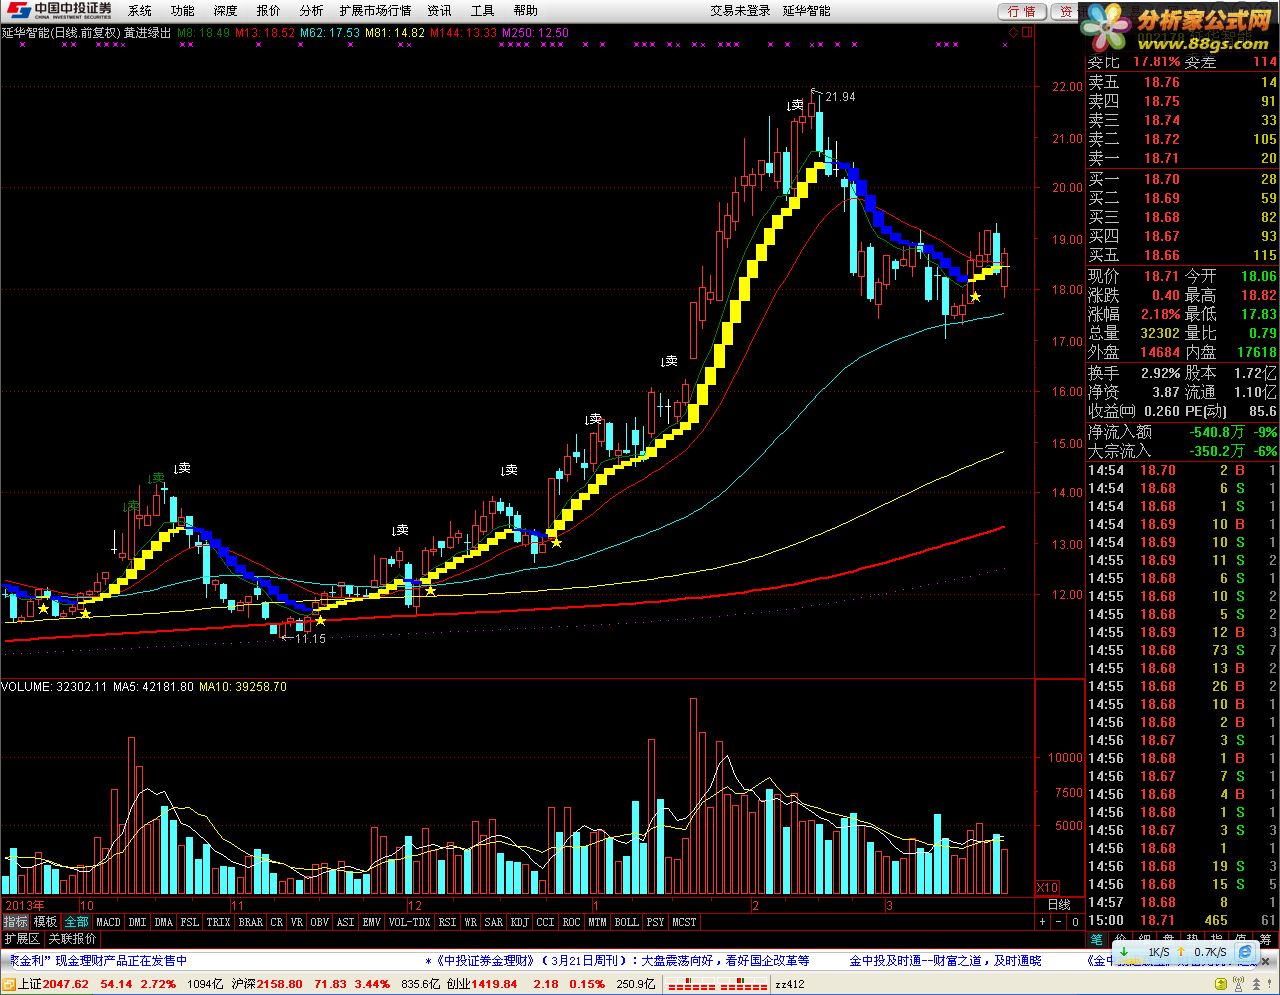
Task: Click the 日线 period selector
Action: [x=1059, y=904]
